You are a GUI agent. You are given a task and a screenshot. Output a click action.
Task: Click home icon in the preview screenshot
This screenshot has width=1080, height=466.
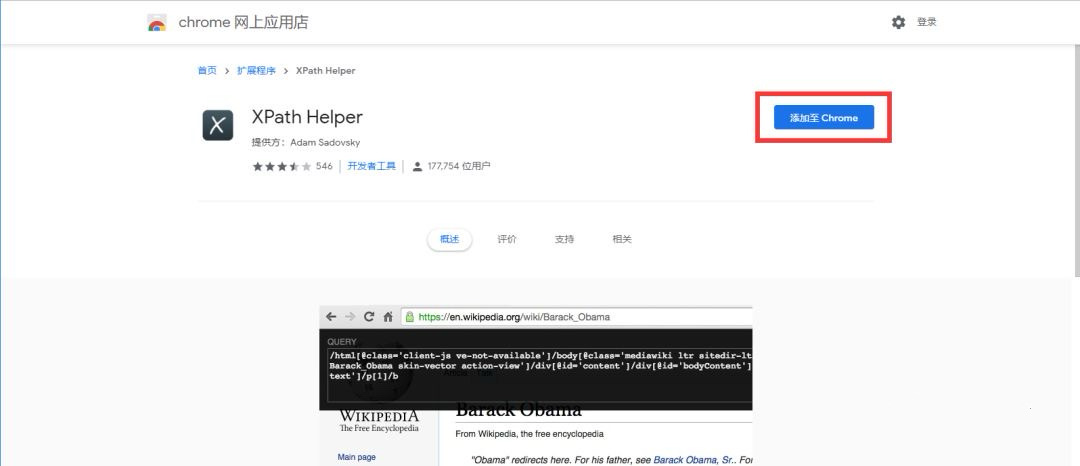pyautogui.click(x=388, y=317)
